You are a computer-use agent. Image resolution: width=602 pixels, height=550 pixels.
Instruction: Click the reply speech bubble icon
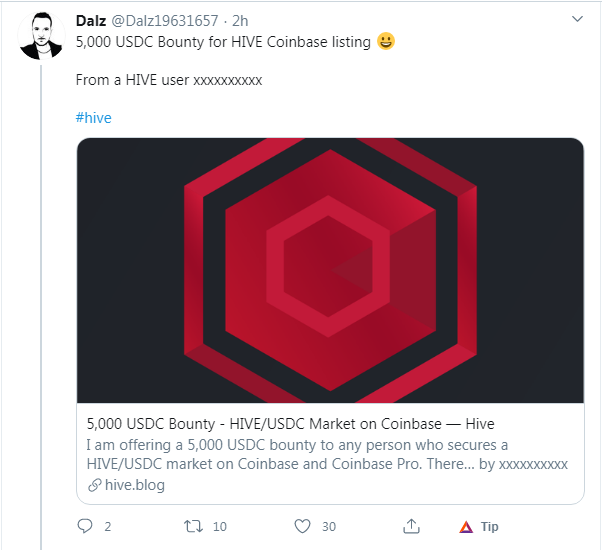[x=85, y=526]
